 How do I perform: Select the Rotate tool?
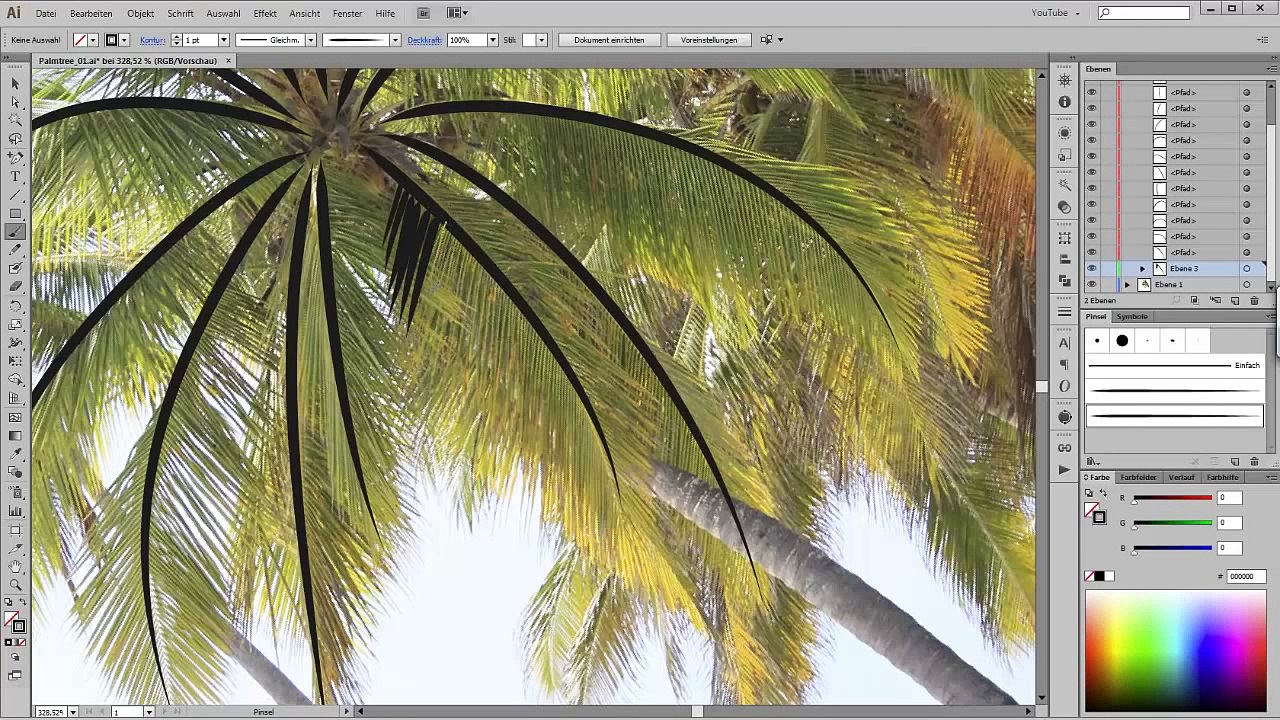click(x=15, y=306)
